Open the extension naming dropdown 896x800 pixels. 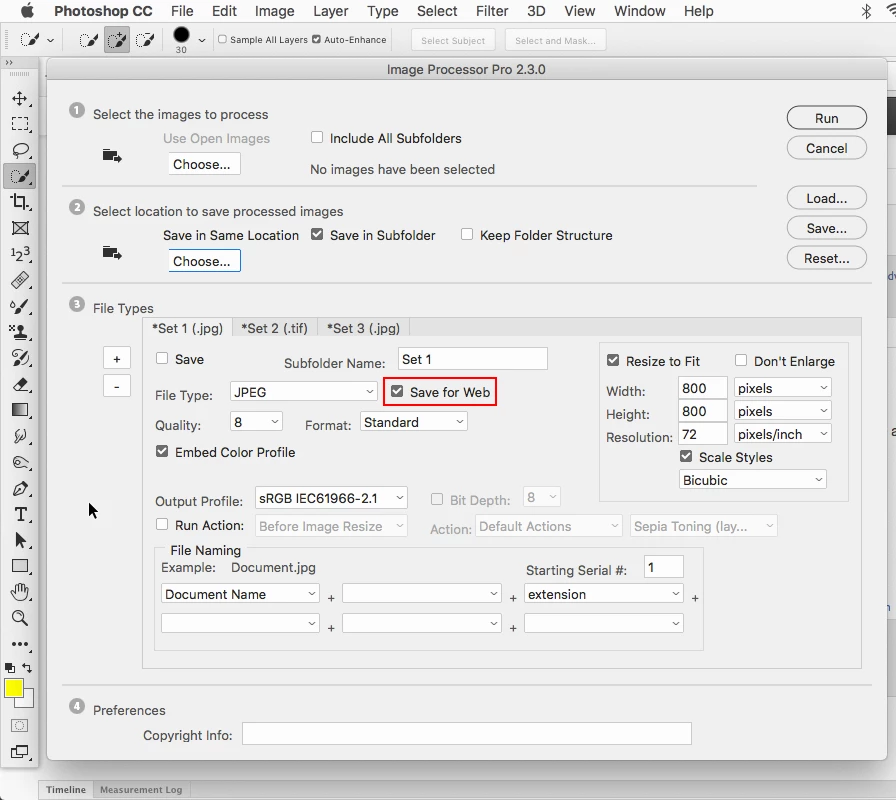[x=603, y=594]
